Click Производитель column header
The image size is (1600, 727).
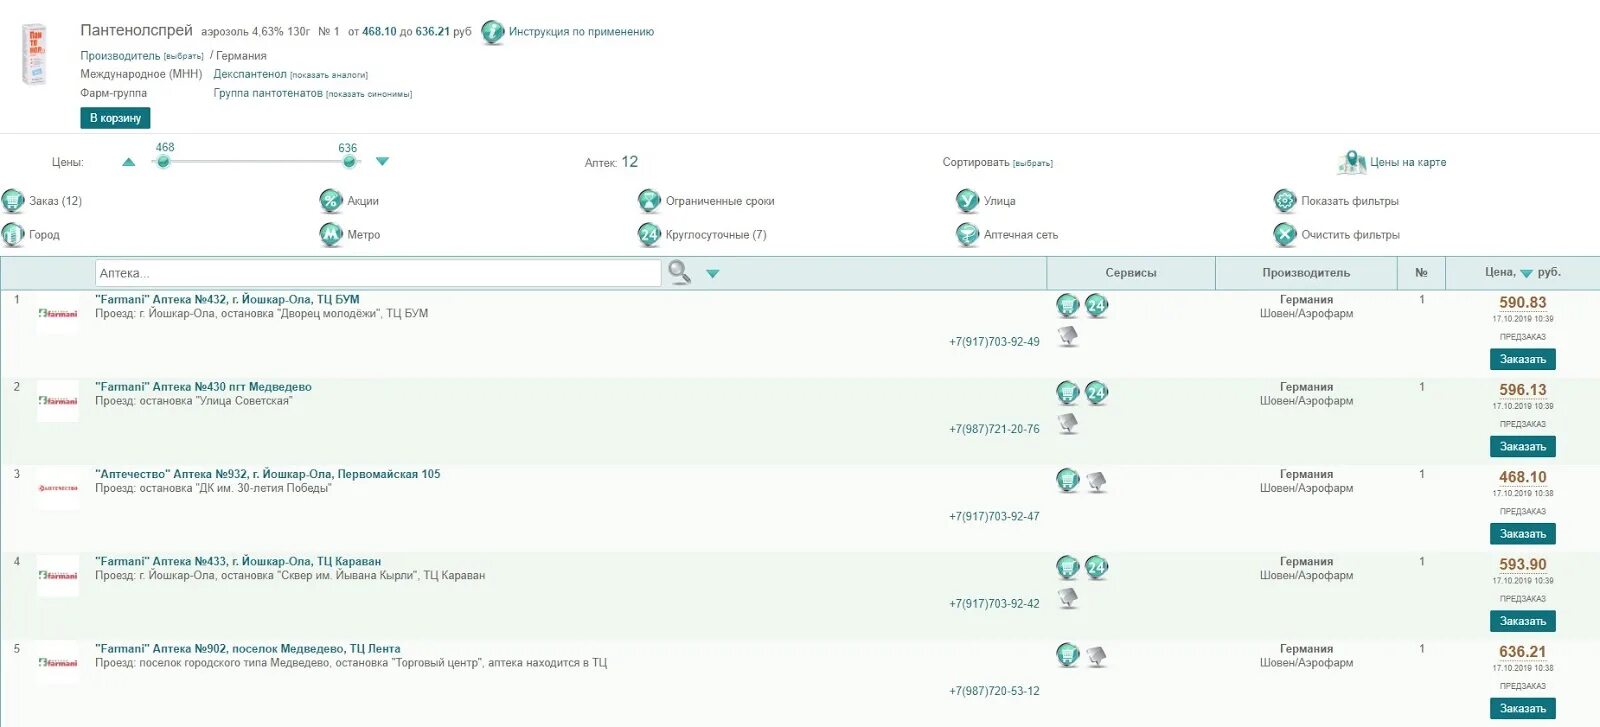click(x=1306, y=273)
